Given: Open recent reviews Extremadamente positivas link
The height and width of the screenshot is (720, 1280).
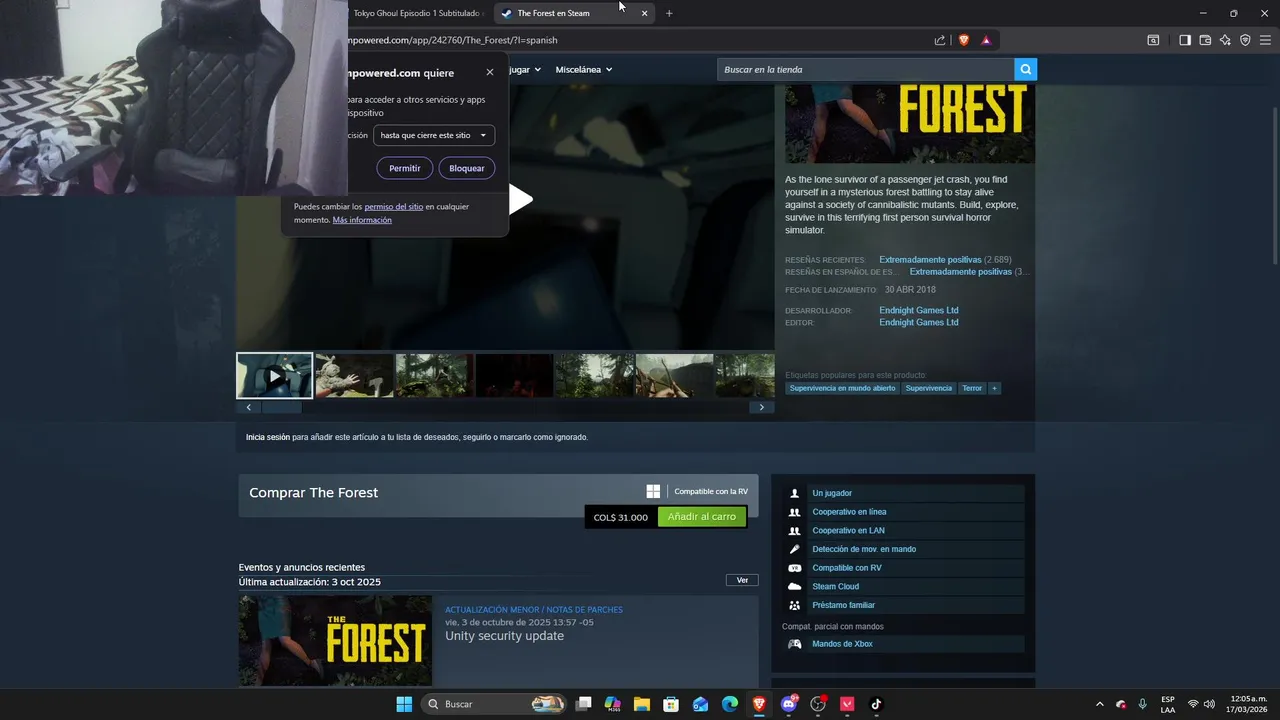Looking at the screenshot, I should coord(930,260).
